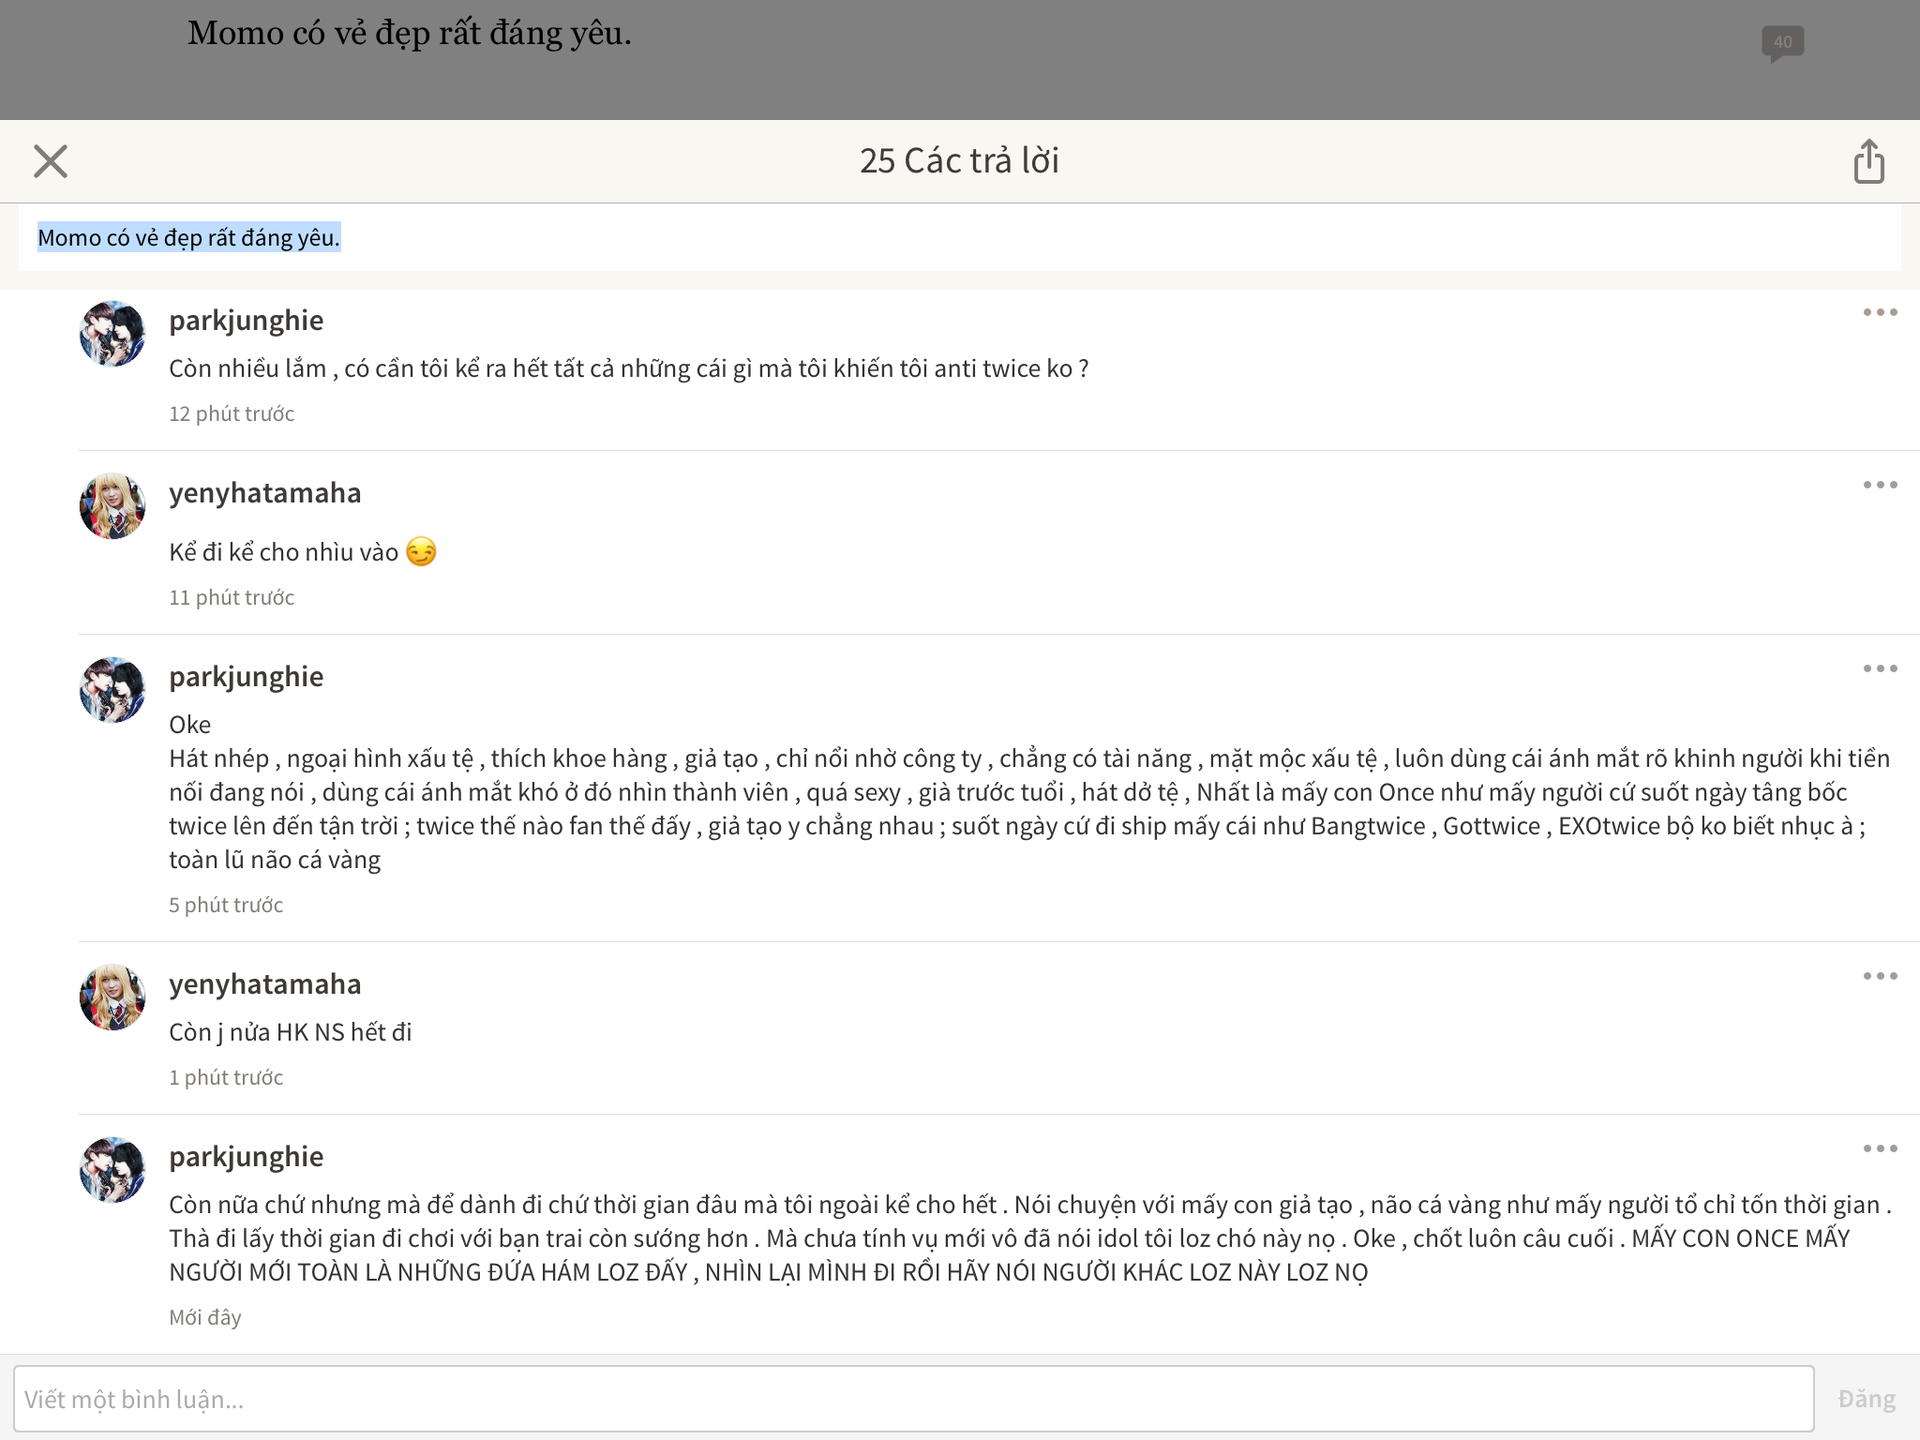Open options dots for first parkjunghie comment

coord(1880,313)
